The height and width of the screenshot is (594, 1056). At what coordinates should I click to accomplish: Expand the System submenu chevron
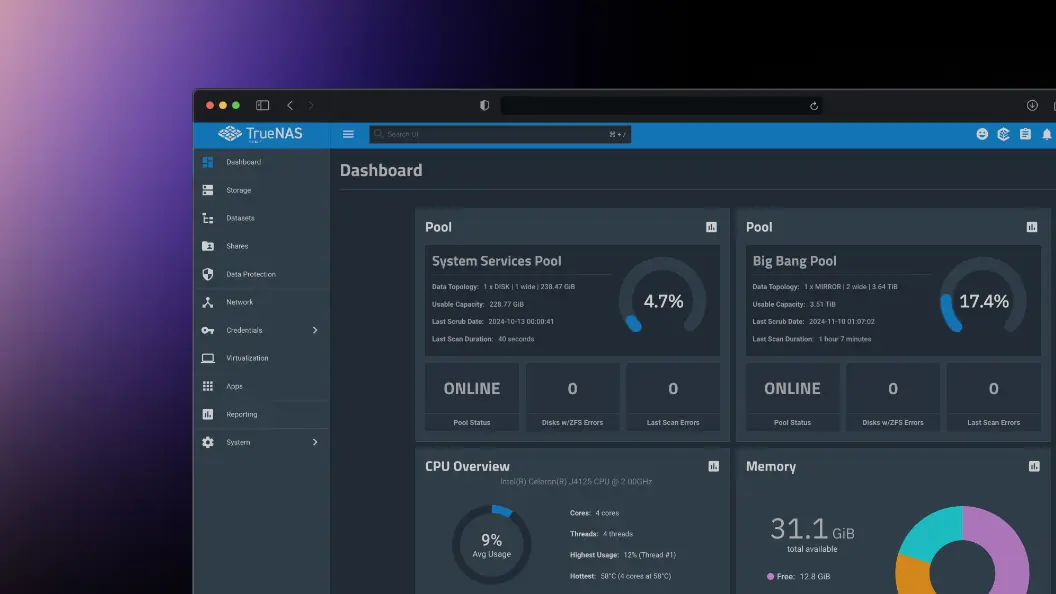[x=315, y=442]
